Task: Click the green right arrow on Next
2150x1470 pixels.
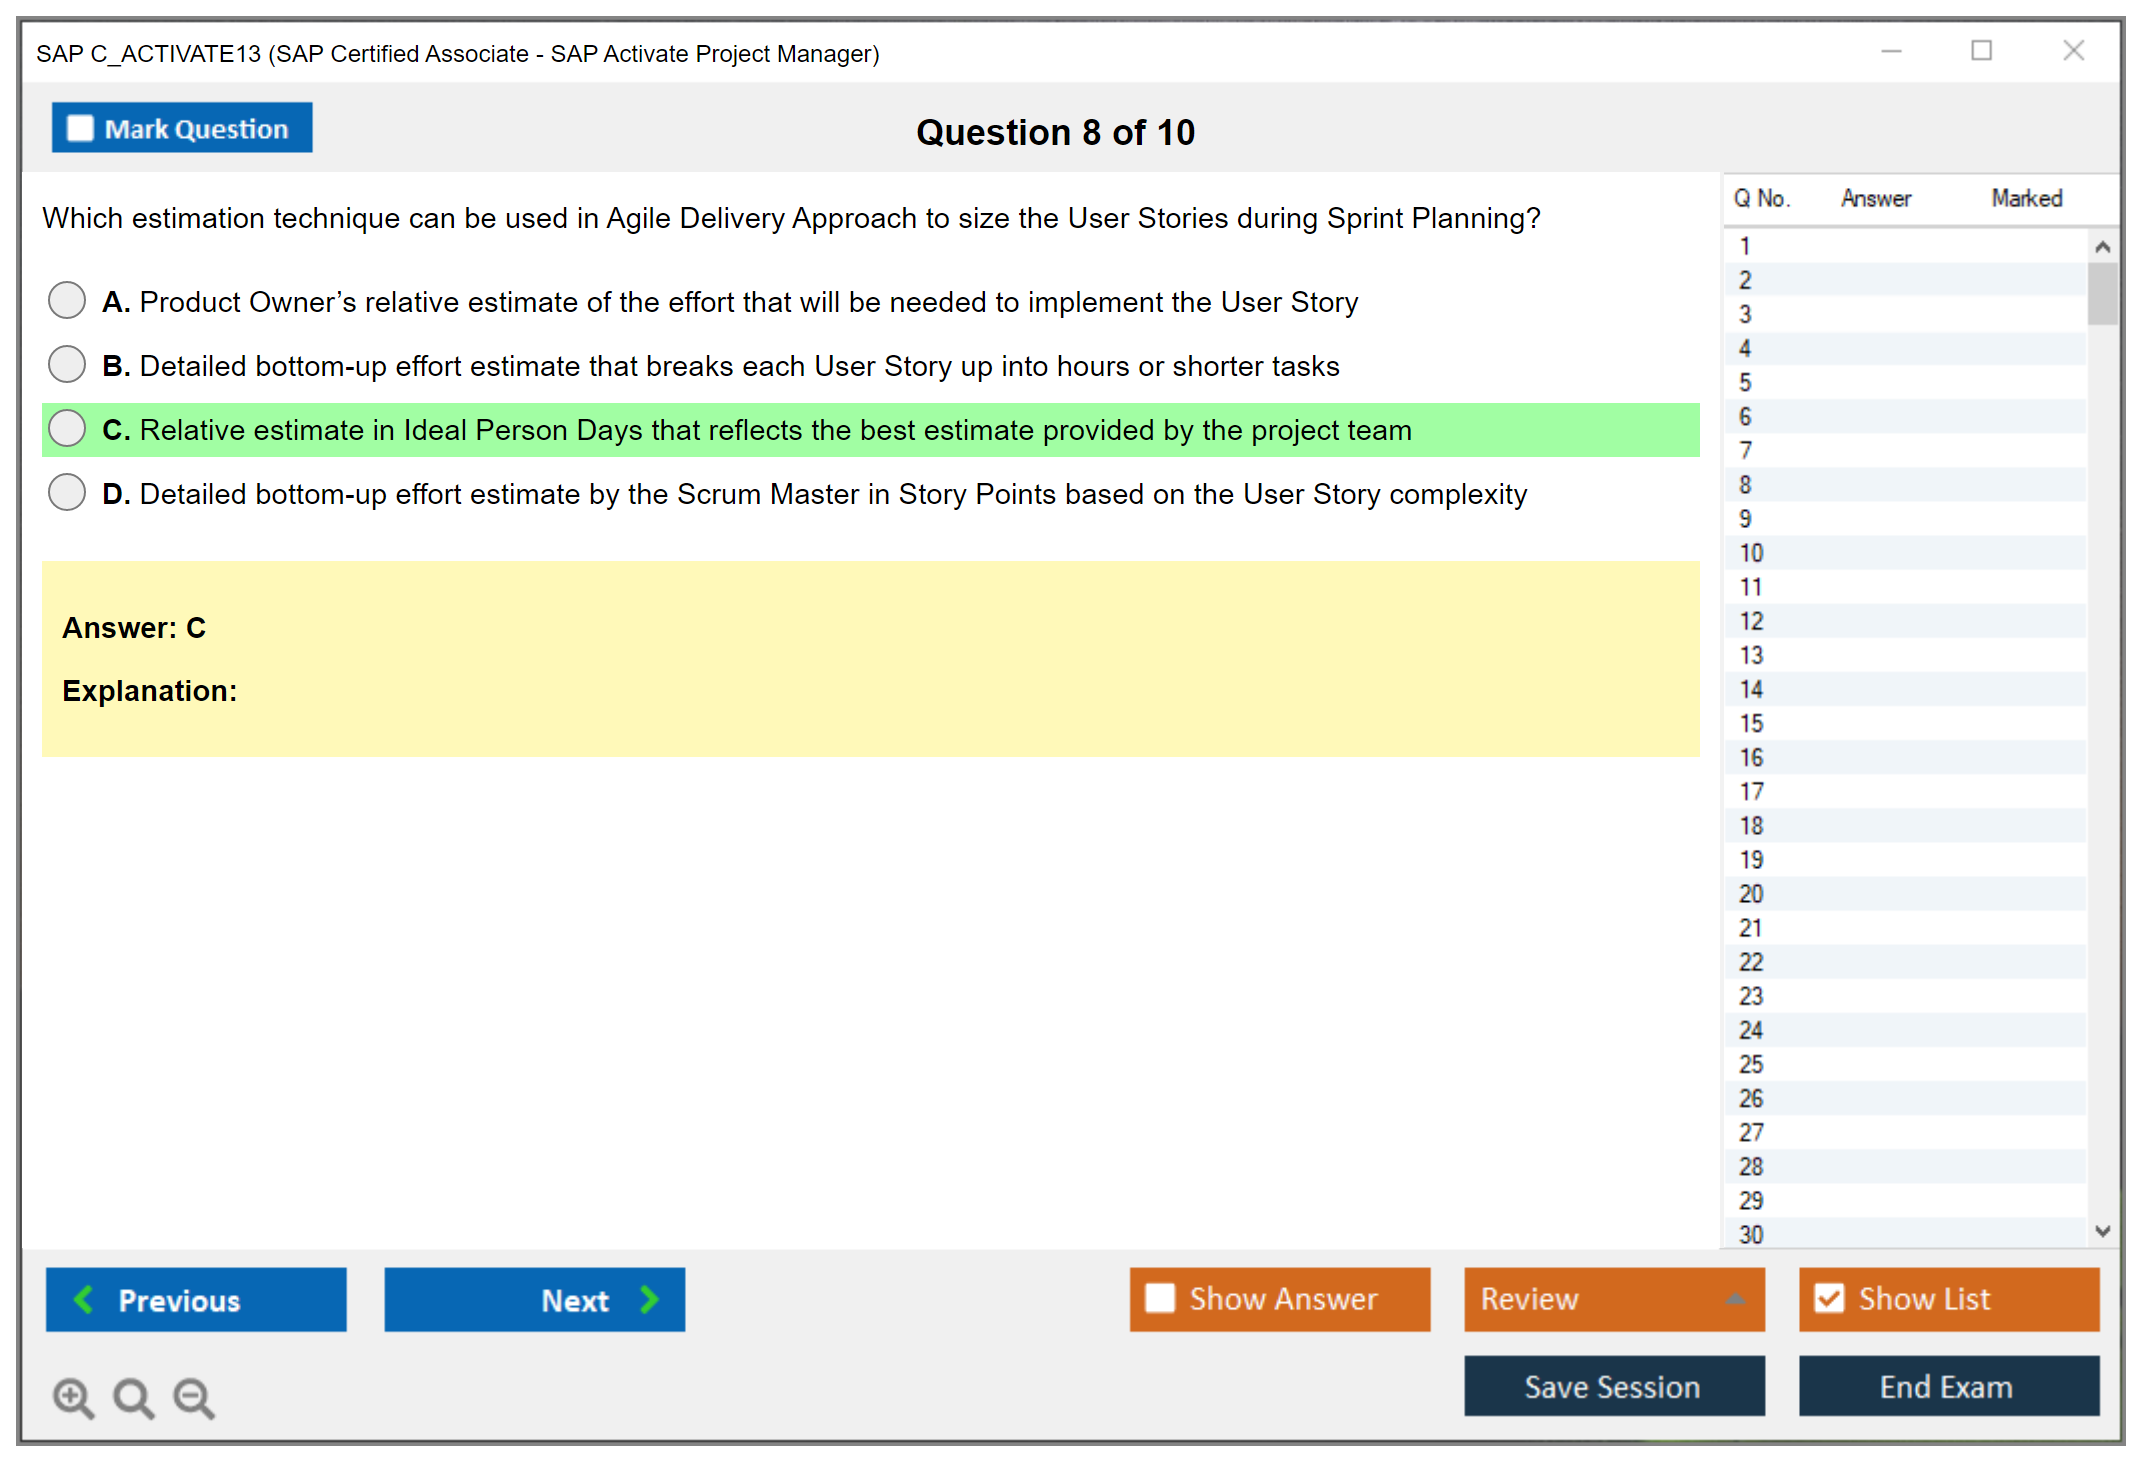Action: [649, 1299]
